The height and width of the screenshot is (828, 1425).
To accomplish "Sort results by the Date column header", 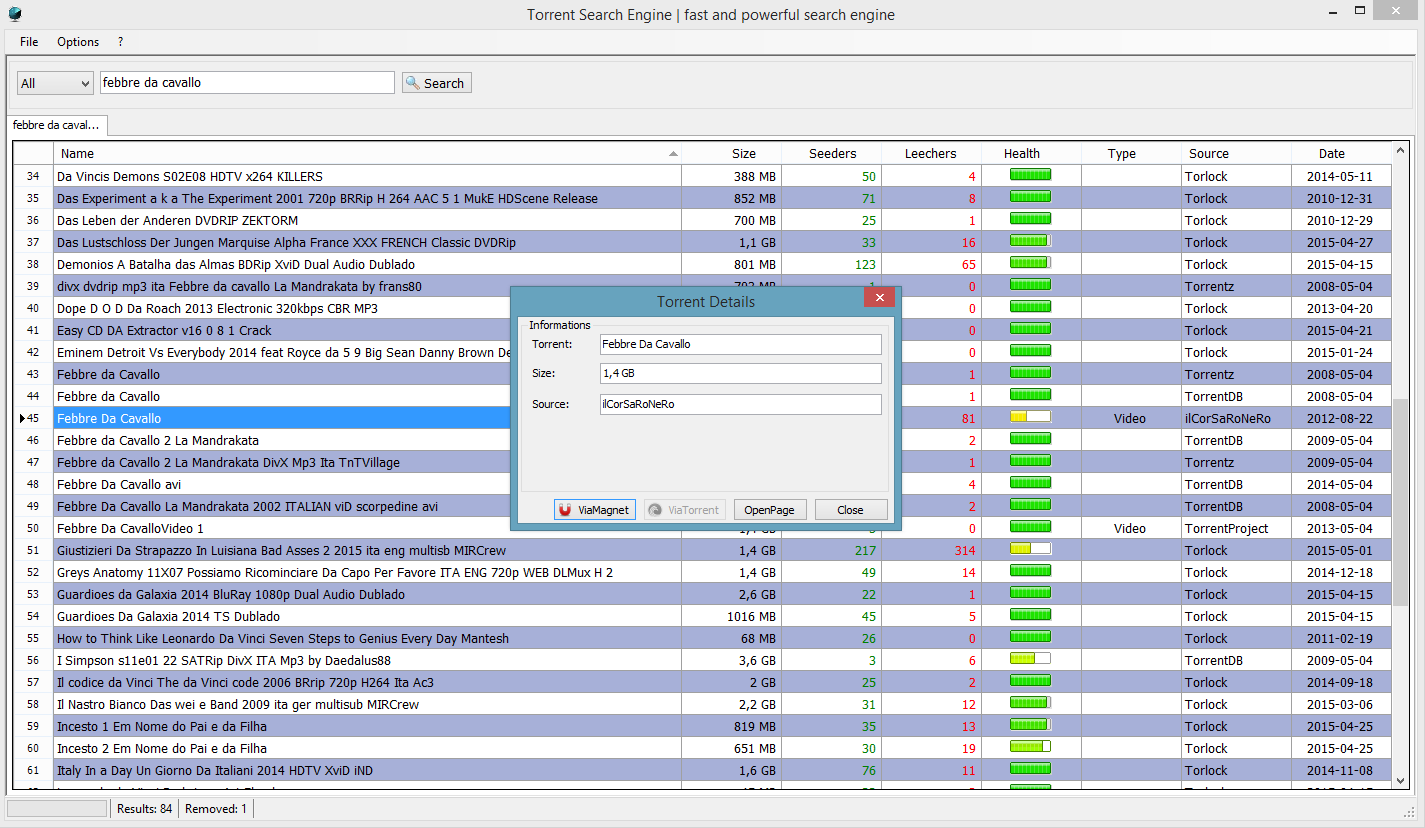I will [1331, 154].
